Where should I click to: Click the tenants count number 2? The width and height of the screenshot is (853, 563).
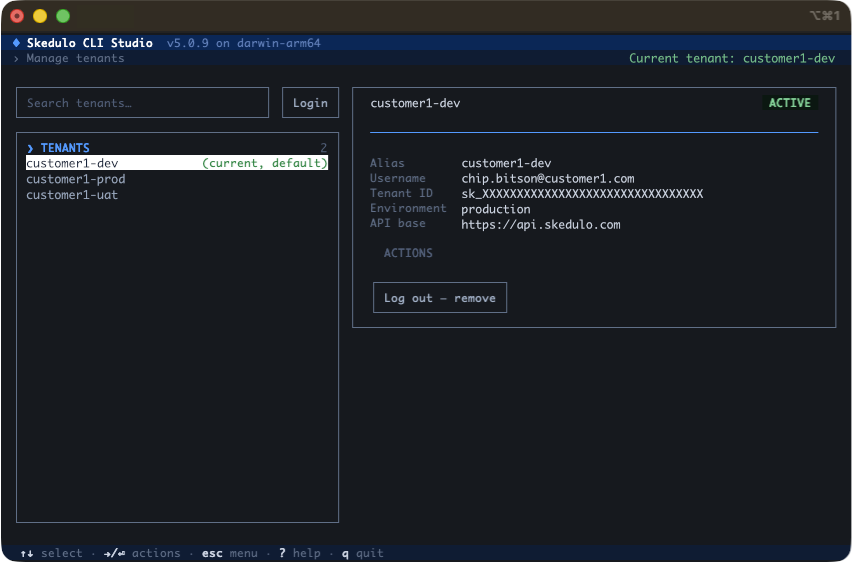324,148
